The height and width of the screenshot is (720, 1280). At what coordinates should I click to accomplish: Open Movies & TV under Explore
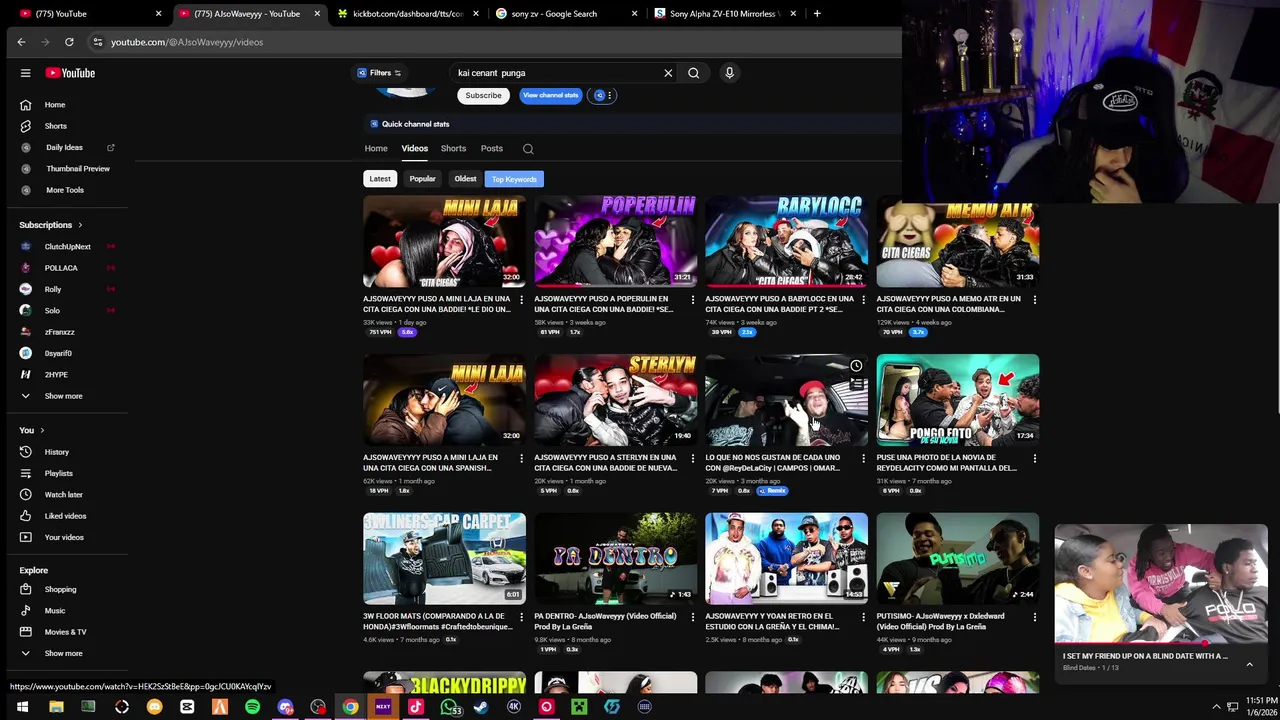tap(66, 632)
